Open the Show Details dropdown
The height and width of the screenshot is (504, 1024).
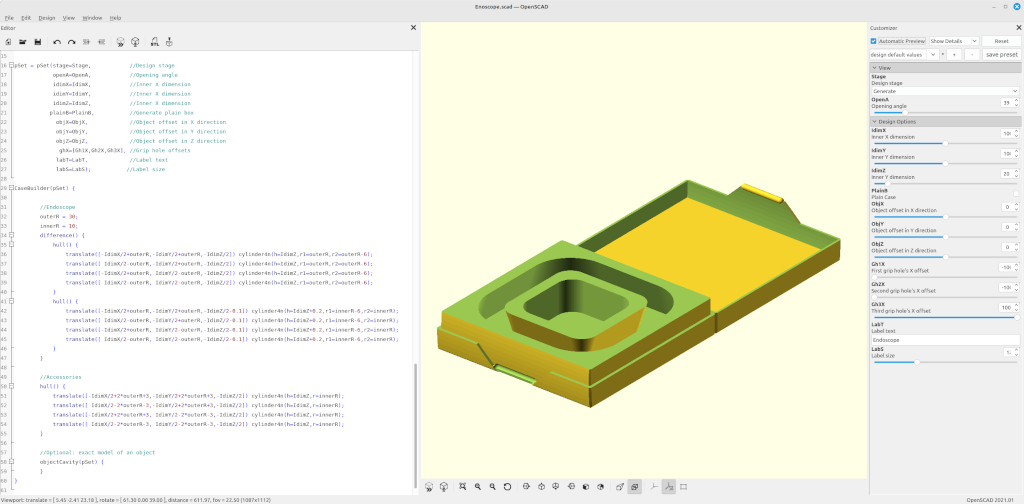953,41
